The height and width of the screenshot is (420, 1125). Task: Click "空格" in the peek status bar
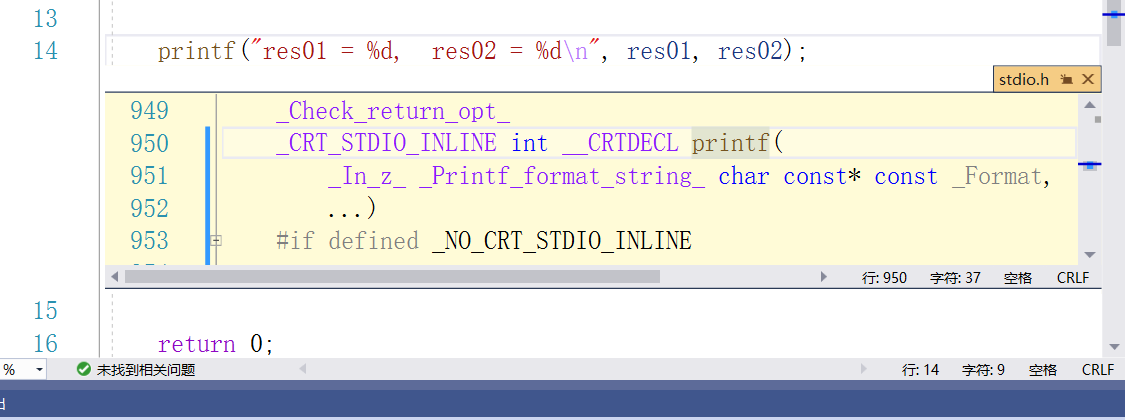(x=1017, y=278)
